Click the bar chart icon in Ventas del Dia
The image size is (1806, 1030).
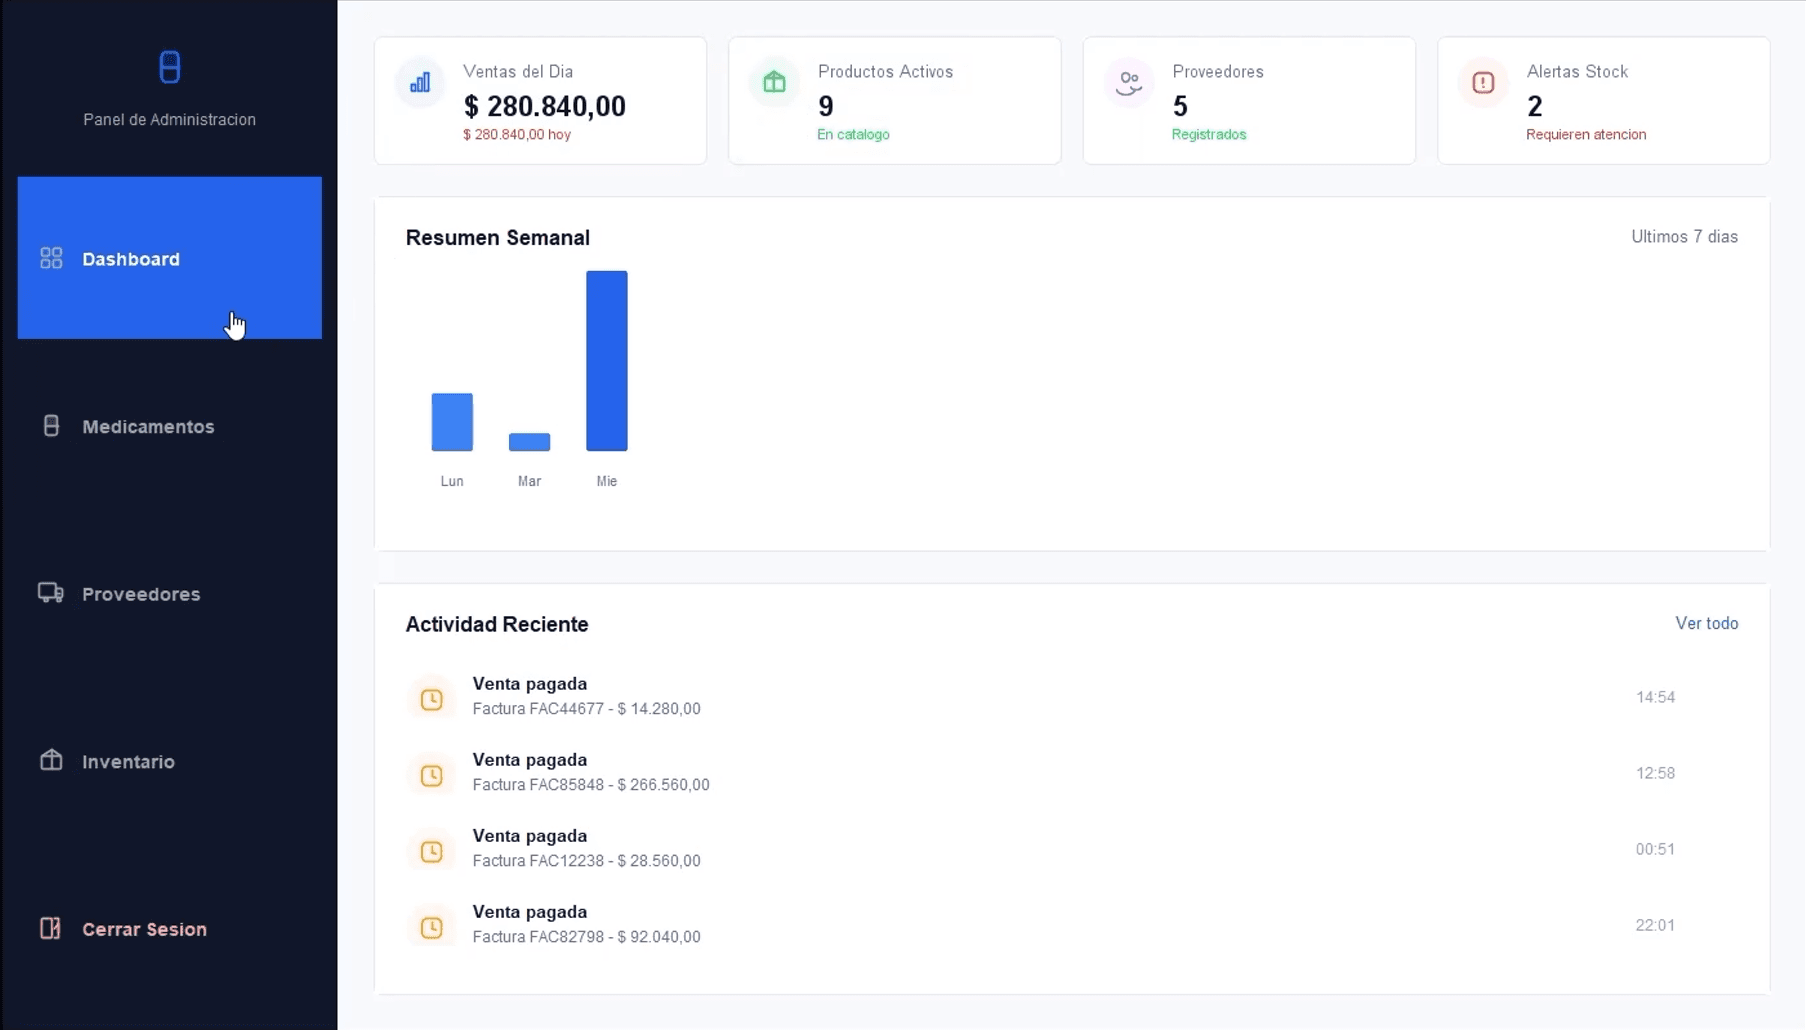coord(420,82)
